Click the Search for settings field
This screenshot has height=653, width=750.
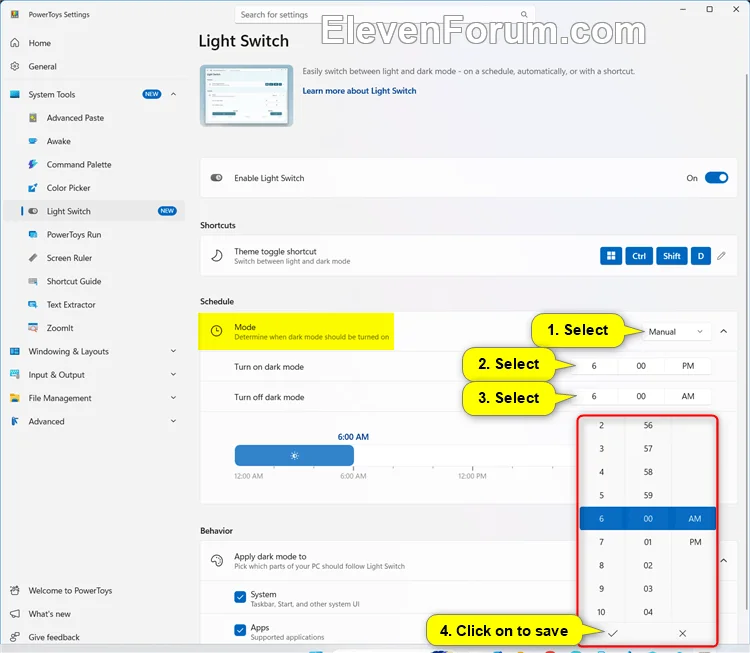[x=385, y=14]
